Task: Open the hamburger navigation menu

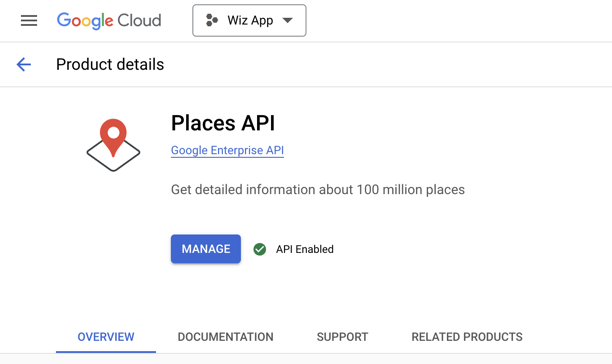Action: (29, 20)
